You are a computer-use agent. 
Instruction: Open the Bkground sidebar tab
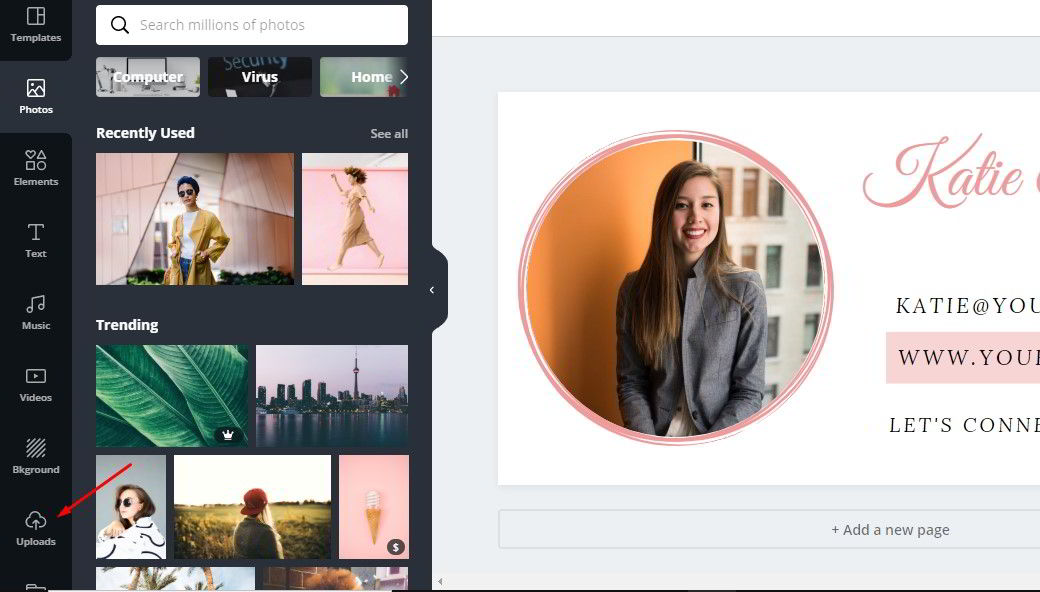click(36, 457)
